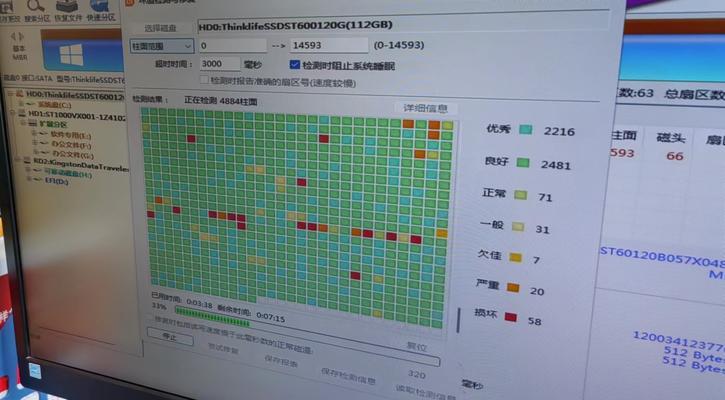Click the 损坏 count value 58
Image resolution: width=725 pixels, height=400 pixels.
click(535, 321)
